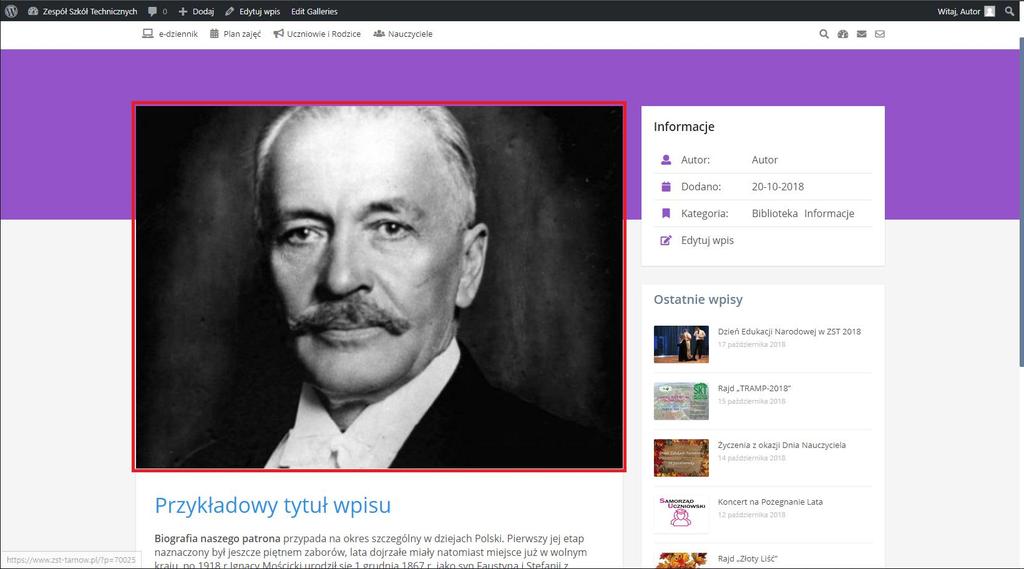Screen dimensions: 1024x569
Task: Open Edit Galleries in the admin bar
Action: pyautogui.click(x=314, y=11)
